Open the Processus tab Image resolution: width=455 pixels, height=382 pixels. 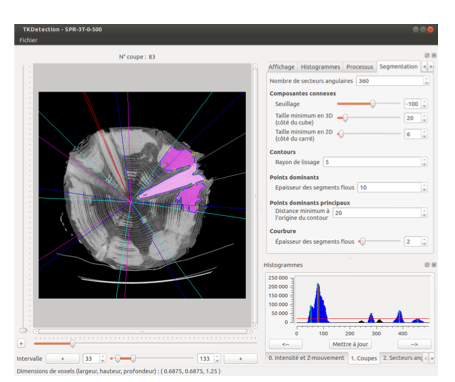point(359,67)
